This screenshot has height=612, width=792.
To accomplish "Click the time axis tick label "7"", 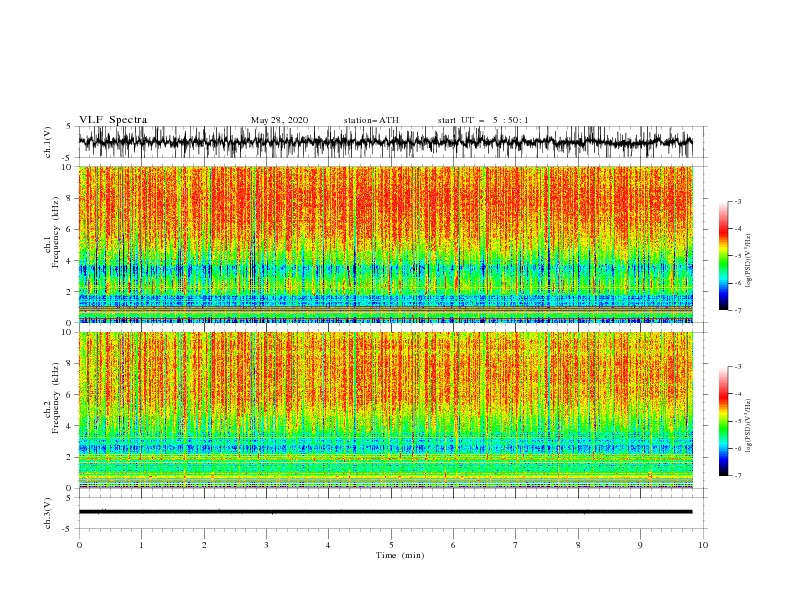I will [516, 545].
